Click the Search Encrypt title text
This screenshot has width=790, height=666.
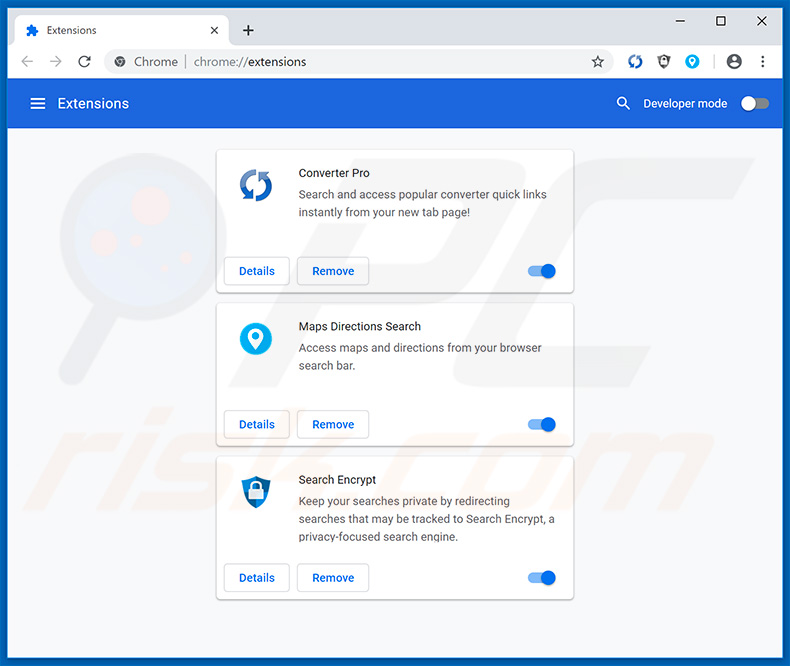(x=337, y=480)
